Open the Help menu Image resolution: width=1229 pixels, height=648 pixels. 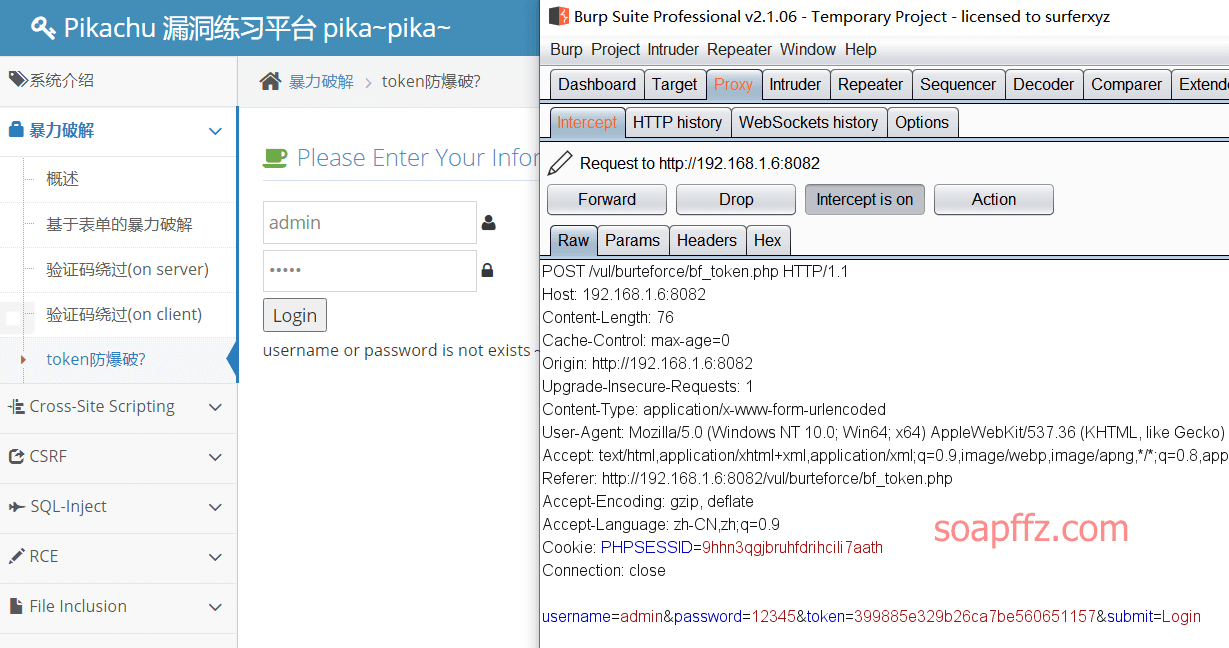tap(860, 49)
